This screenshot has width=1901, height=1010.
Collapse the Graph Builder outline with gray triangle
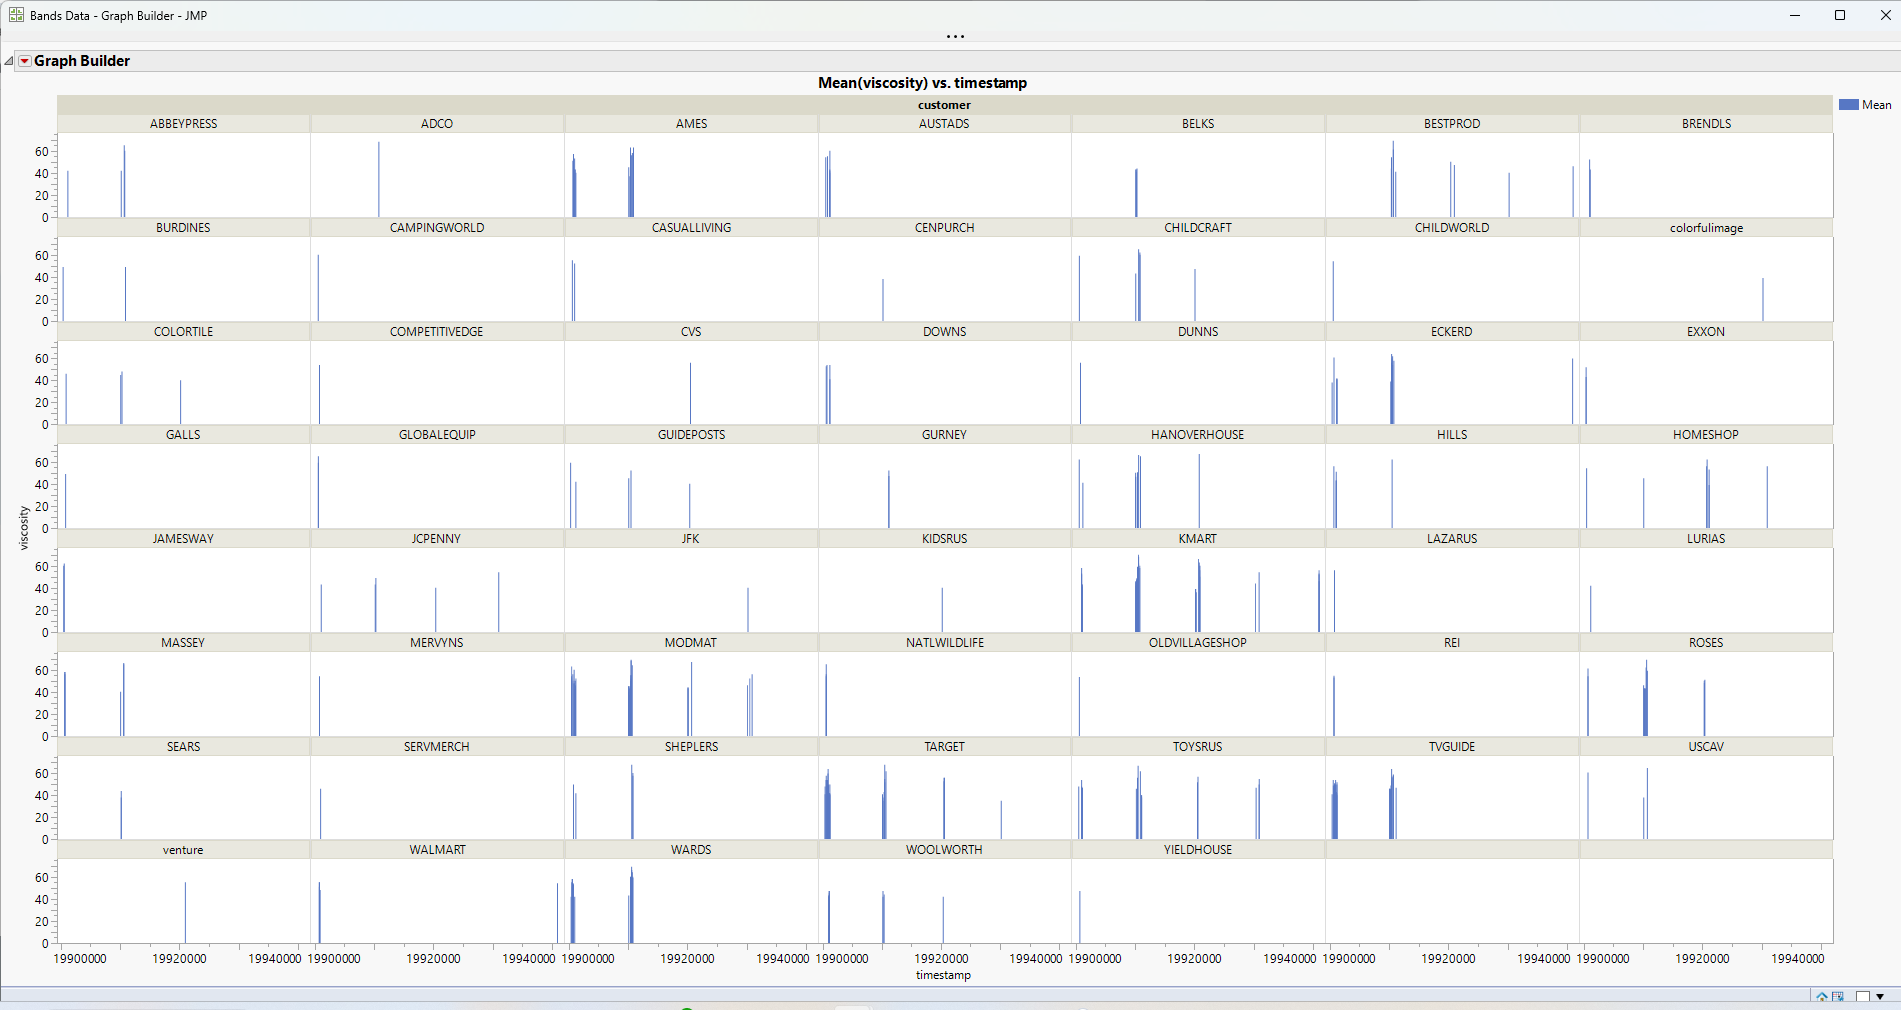[x=9, y=61]
